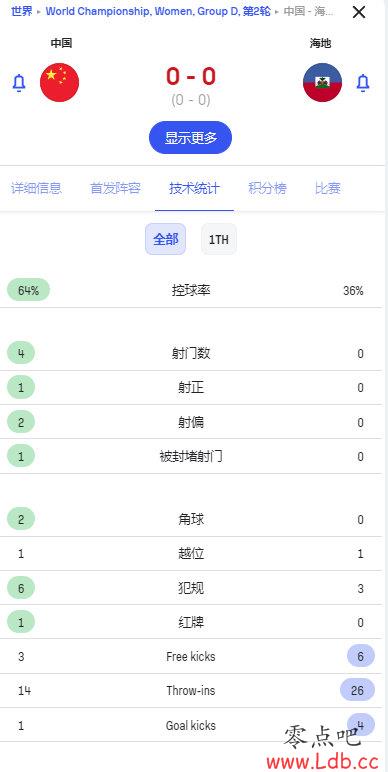The image size is (388, 772).
Task: Click the 海地 team name
Action: point(321,43)
